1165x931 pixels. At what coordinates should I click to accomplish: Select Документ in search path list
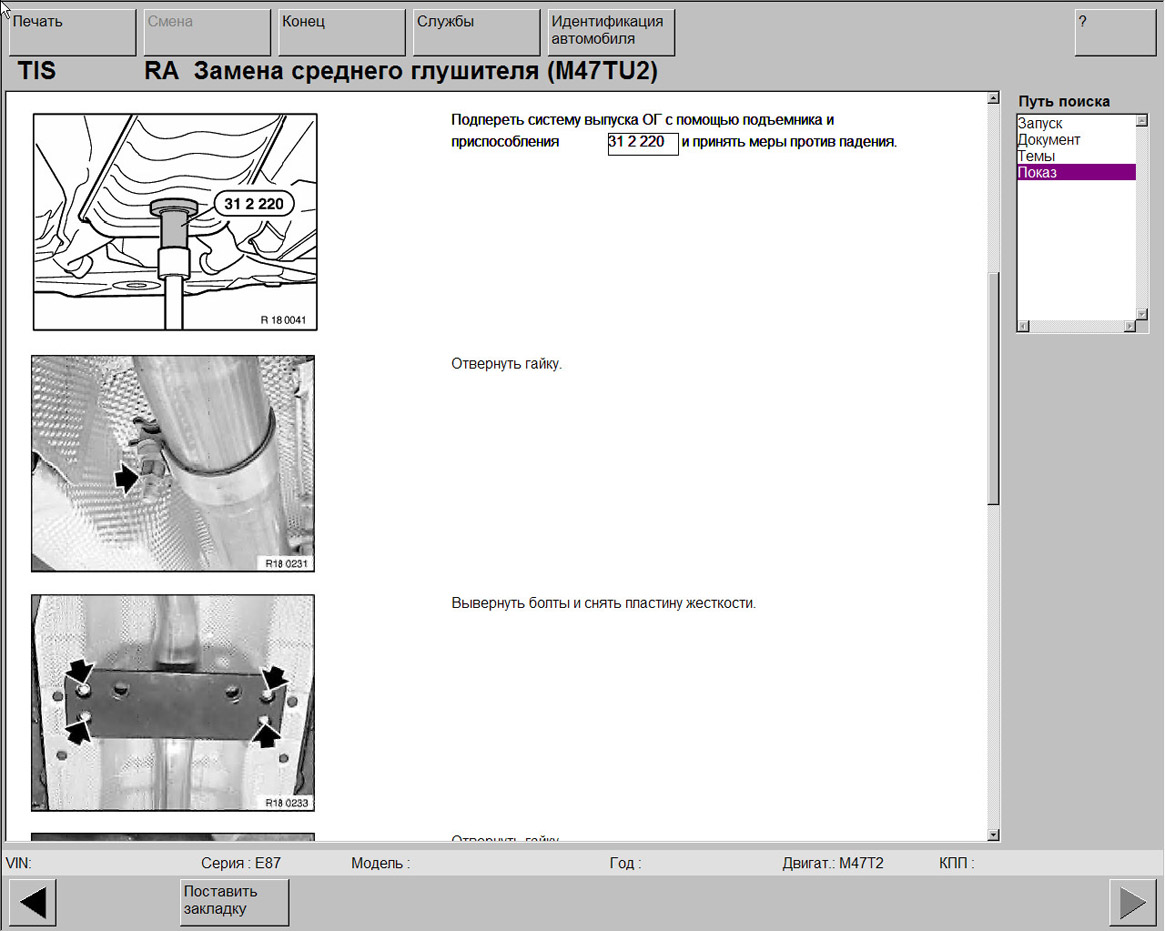click(1049, 140)
